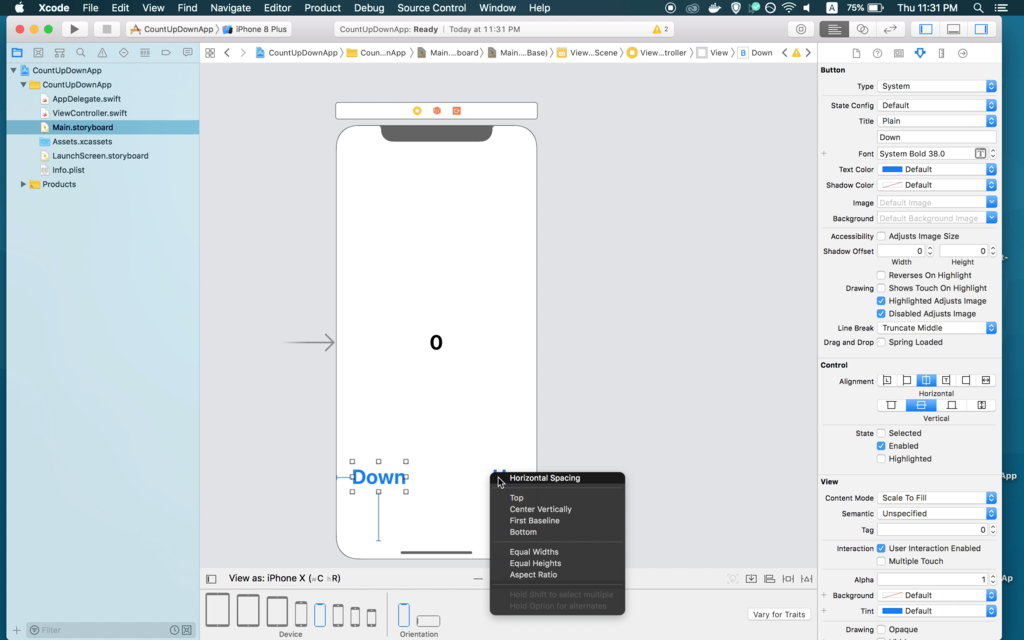Uncheck Disabled Adjusts Image
The image size is (1024, 640).
coord(881,314)
